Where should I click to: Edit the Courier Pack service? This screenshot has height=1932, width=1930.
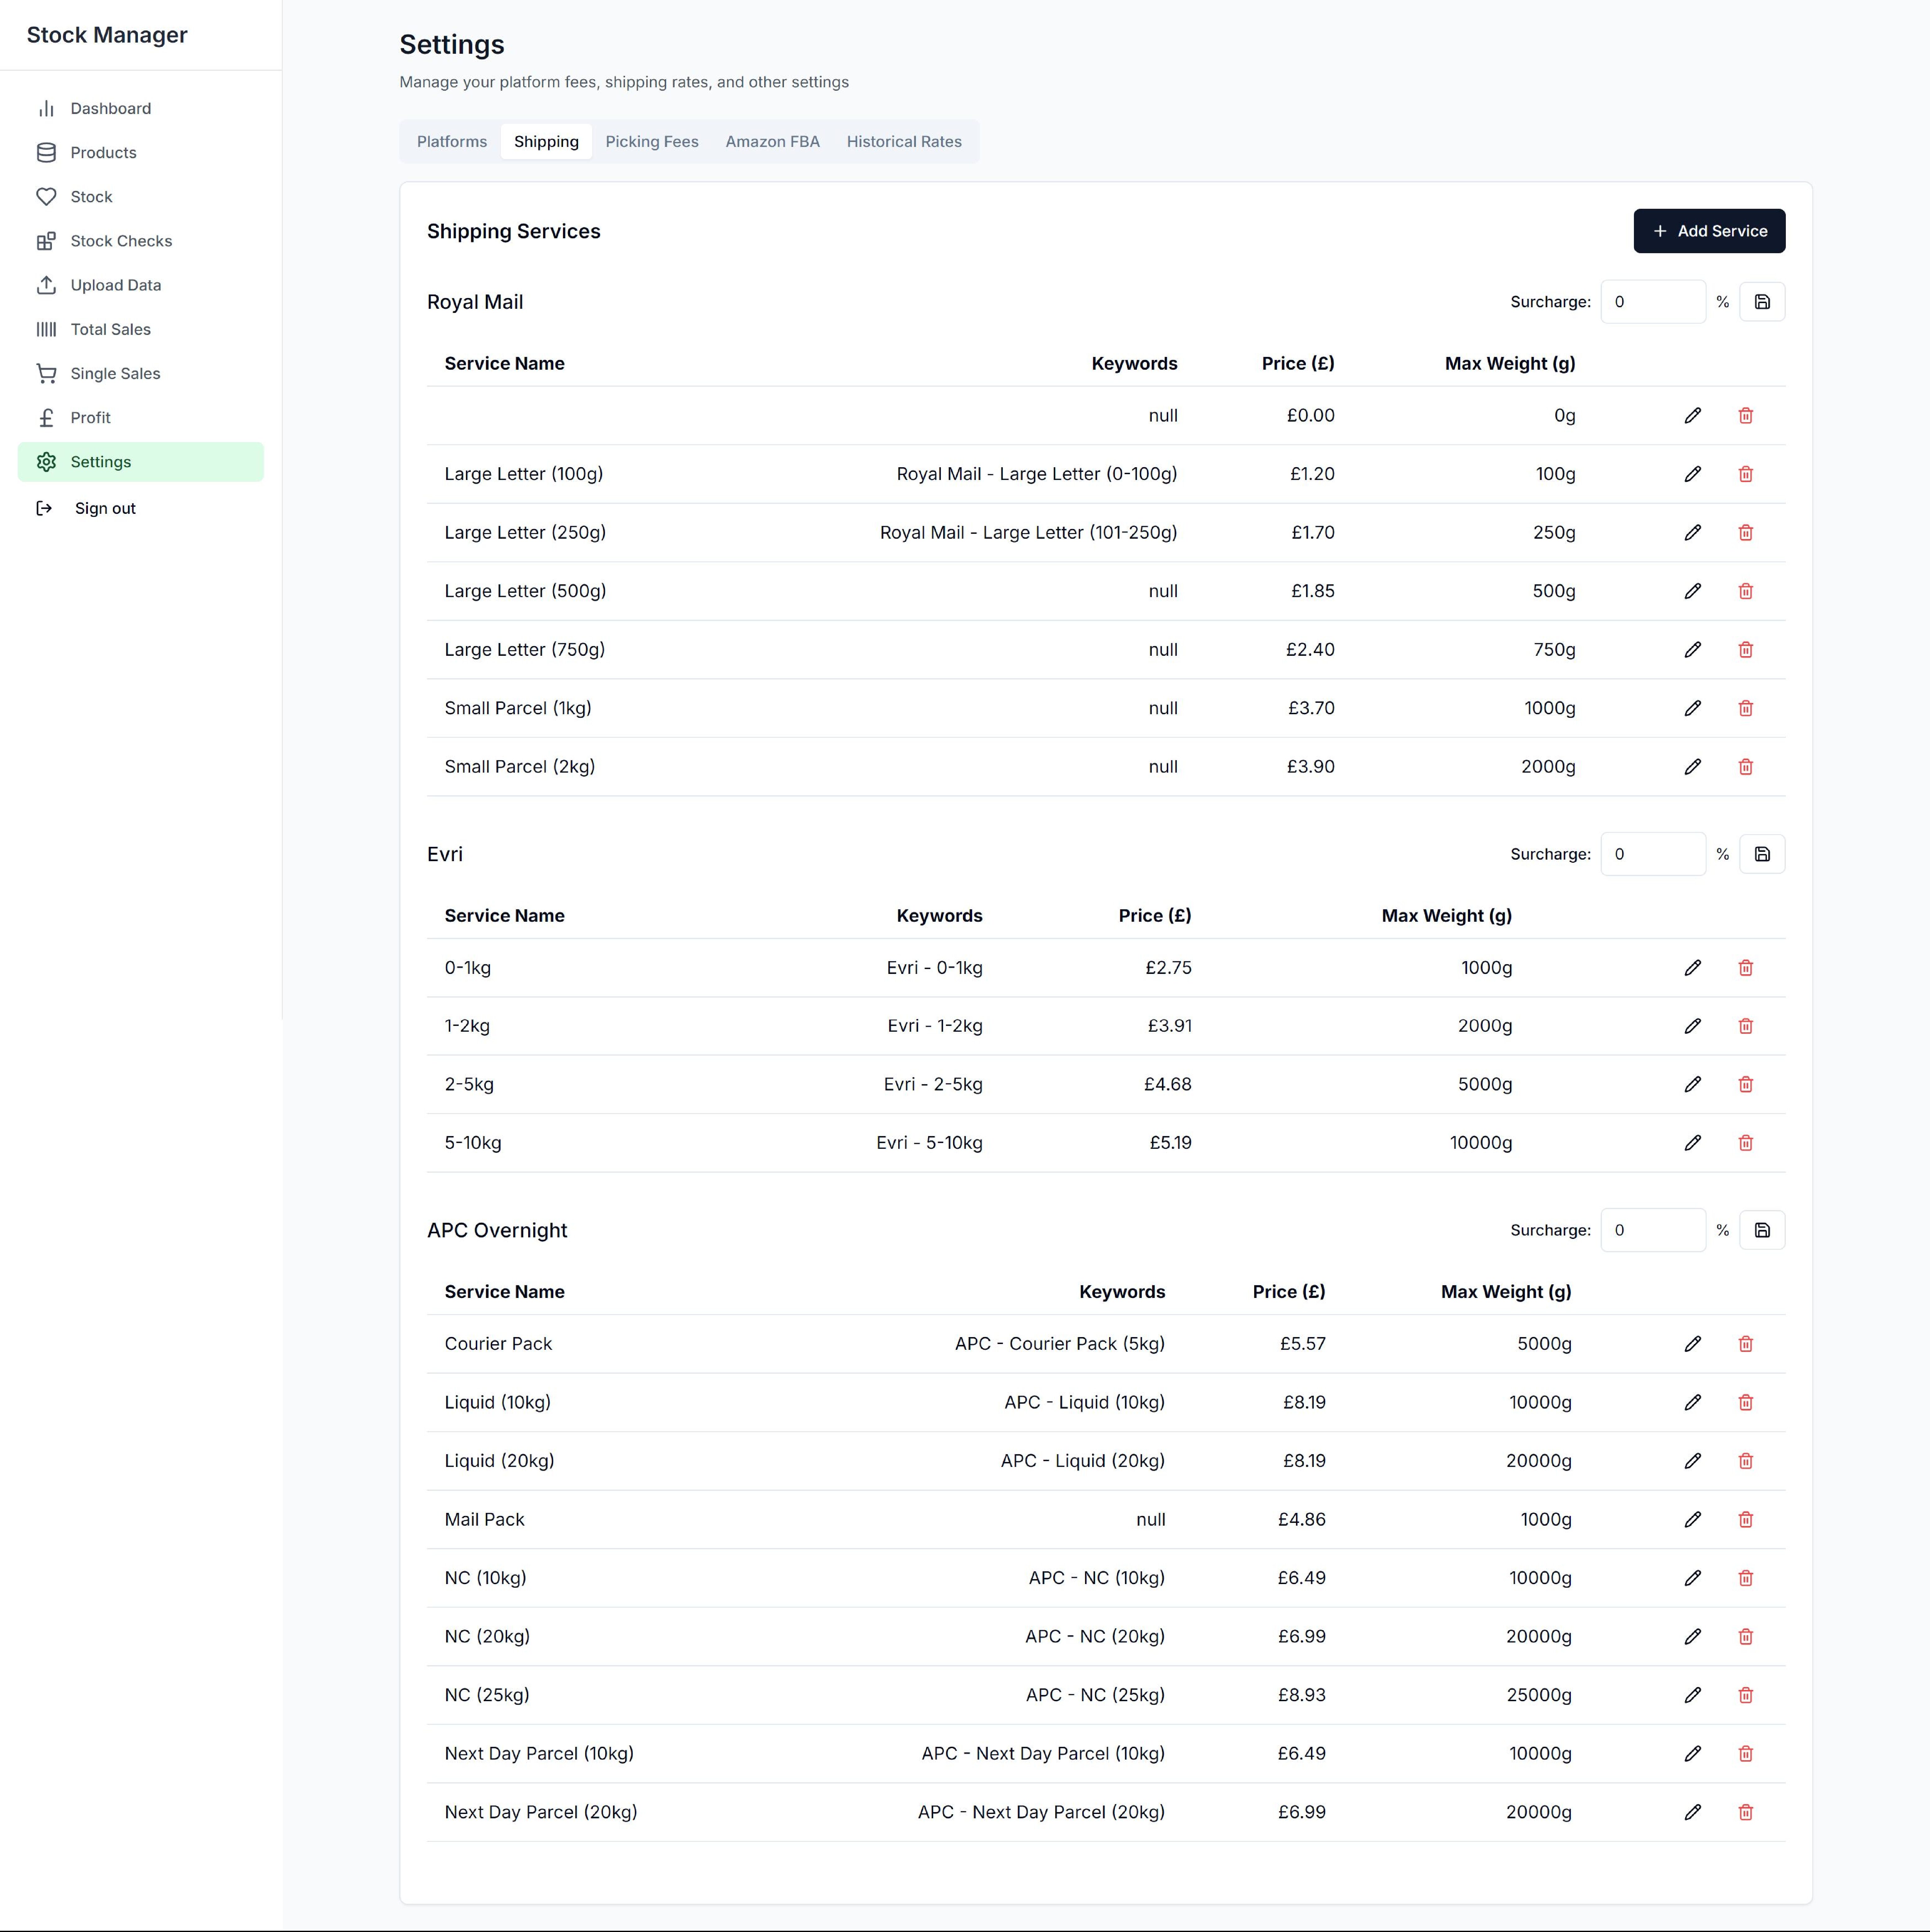(x=1692, y=1344)
